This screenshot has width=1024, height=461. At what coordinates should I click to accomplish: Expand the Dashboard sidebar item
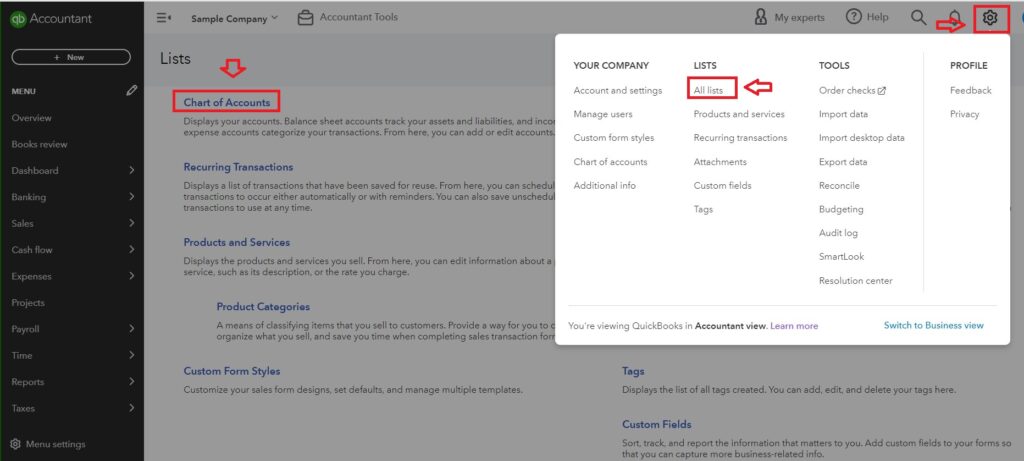tap(131, 170)
